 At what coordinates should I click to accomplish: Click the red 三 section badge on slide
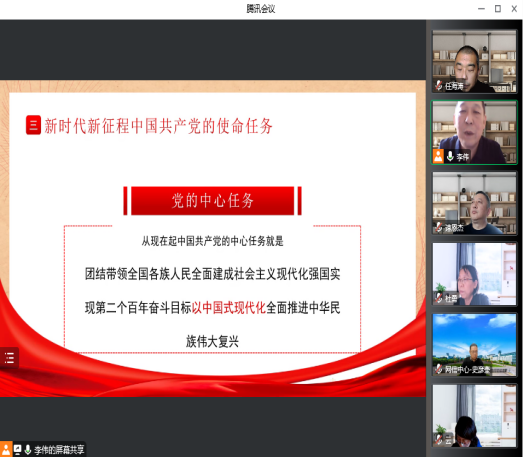33,125
